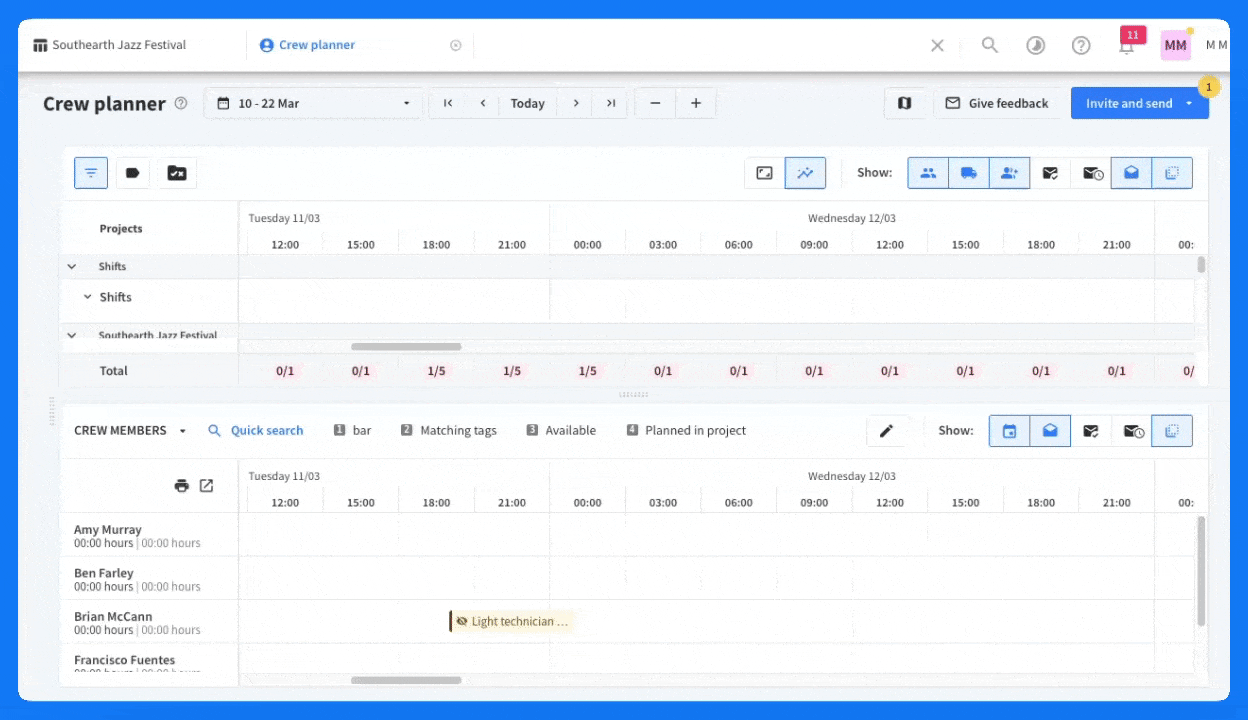Click the info icon beside Crew planner title

181,103
